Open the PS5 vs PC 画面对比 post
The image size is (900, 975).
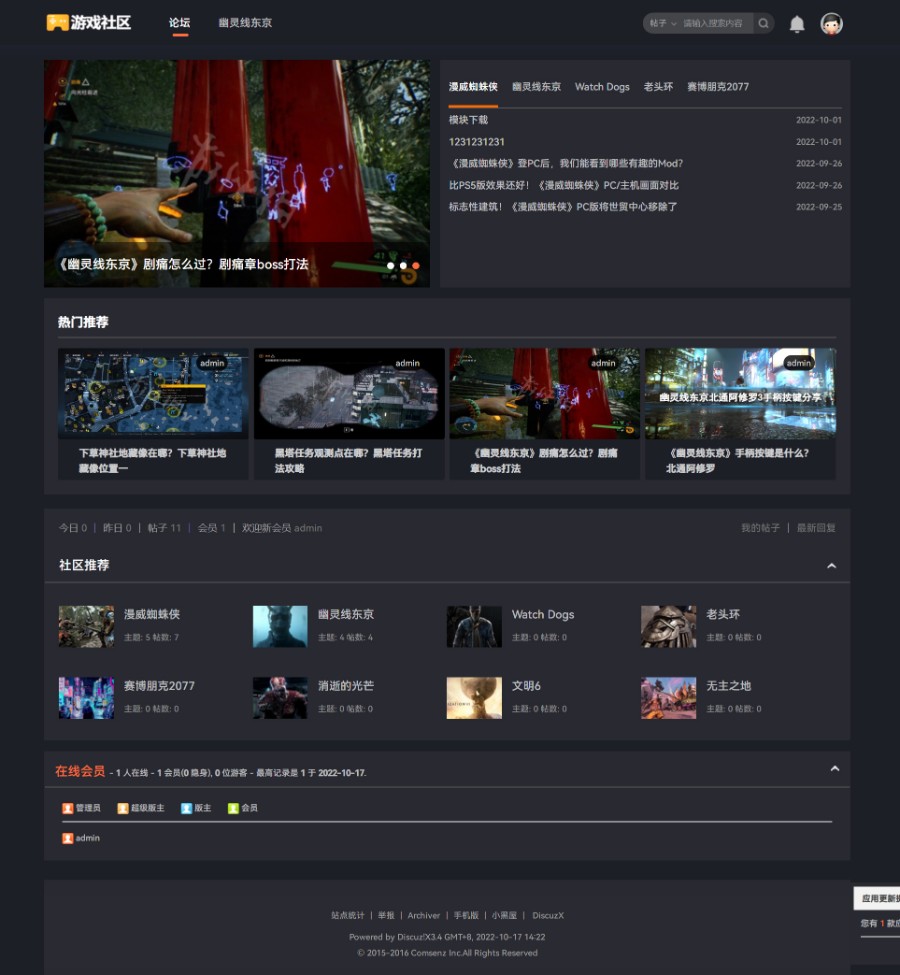coord(564,185)
